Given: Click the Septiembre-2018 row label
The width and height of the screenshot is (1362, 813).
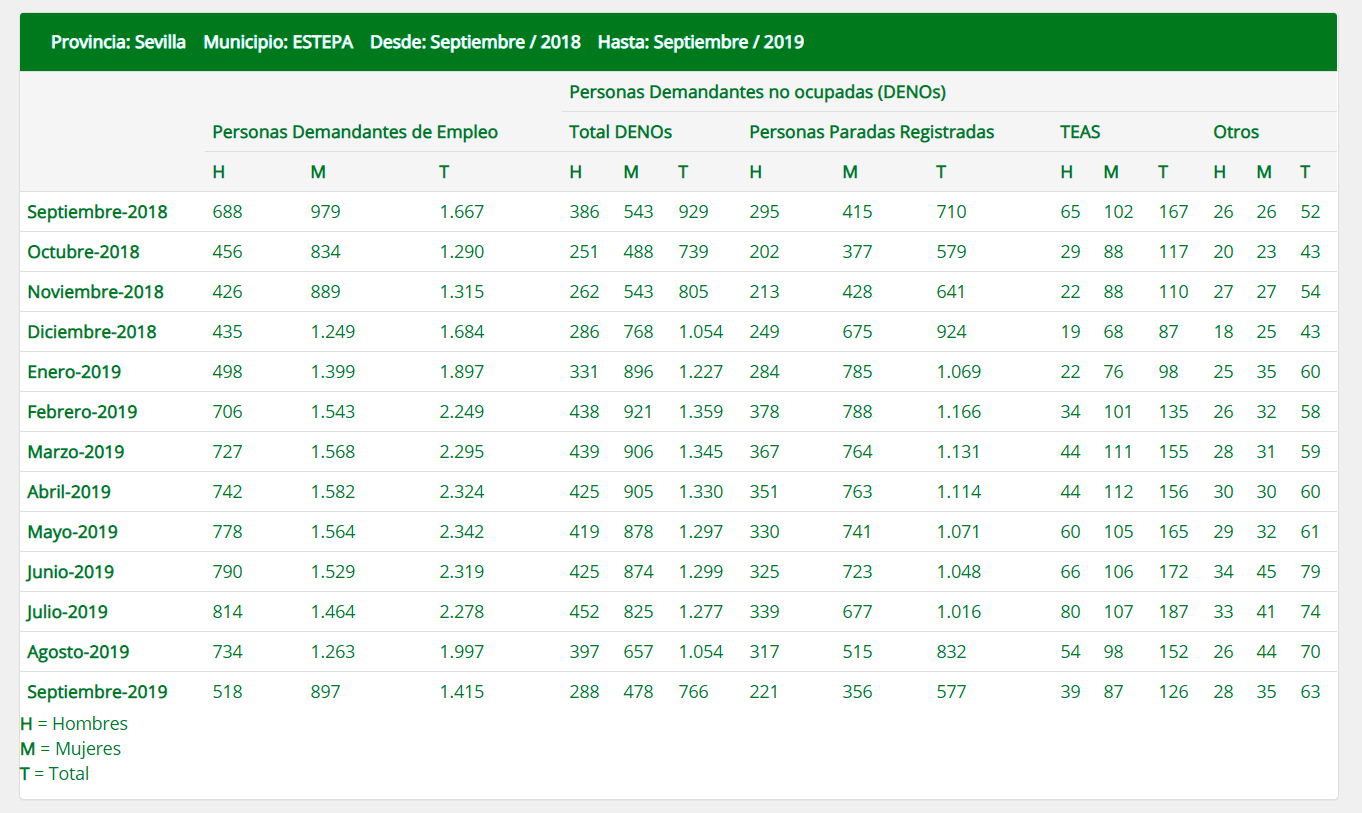Looking at the screenshot, I should (x=97, y=212).
